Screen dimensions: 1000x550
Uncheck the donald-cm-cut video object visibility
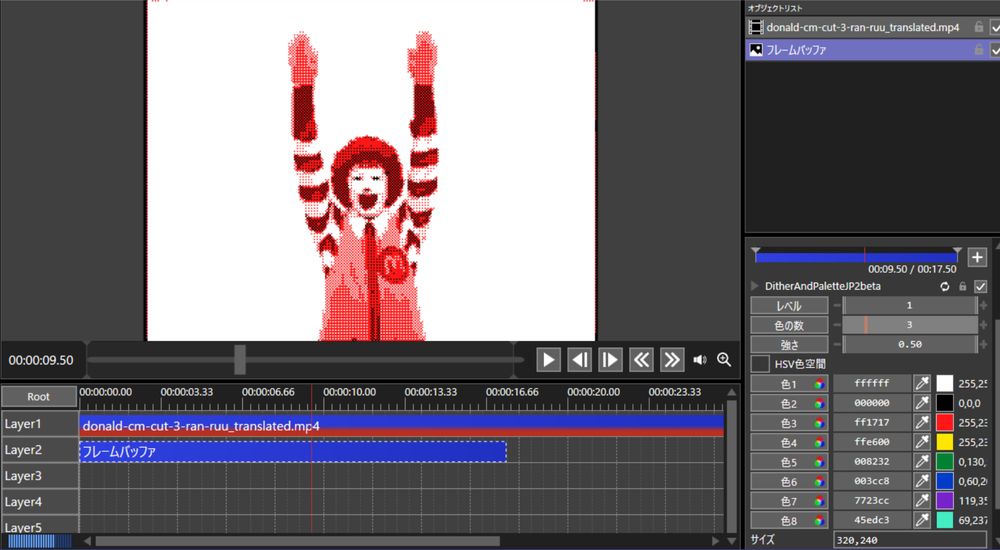click(x=995, y=28)
